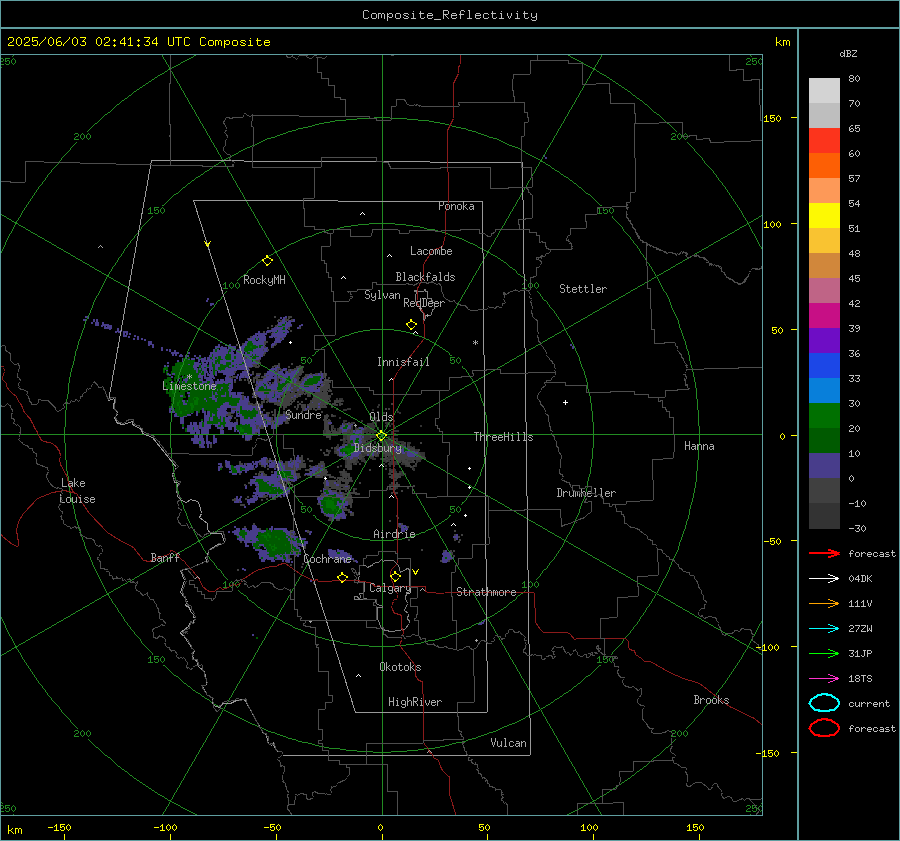Screen dimensions: 900x841
Task: Click the Lacombe town label
Action: pyautogui.click(x=431, y=251)
